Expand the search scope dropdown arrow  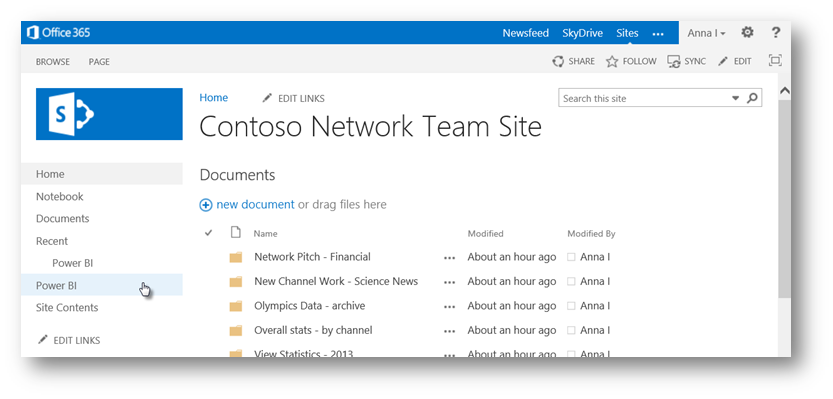click(735, 98)
